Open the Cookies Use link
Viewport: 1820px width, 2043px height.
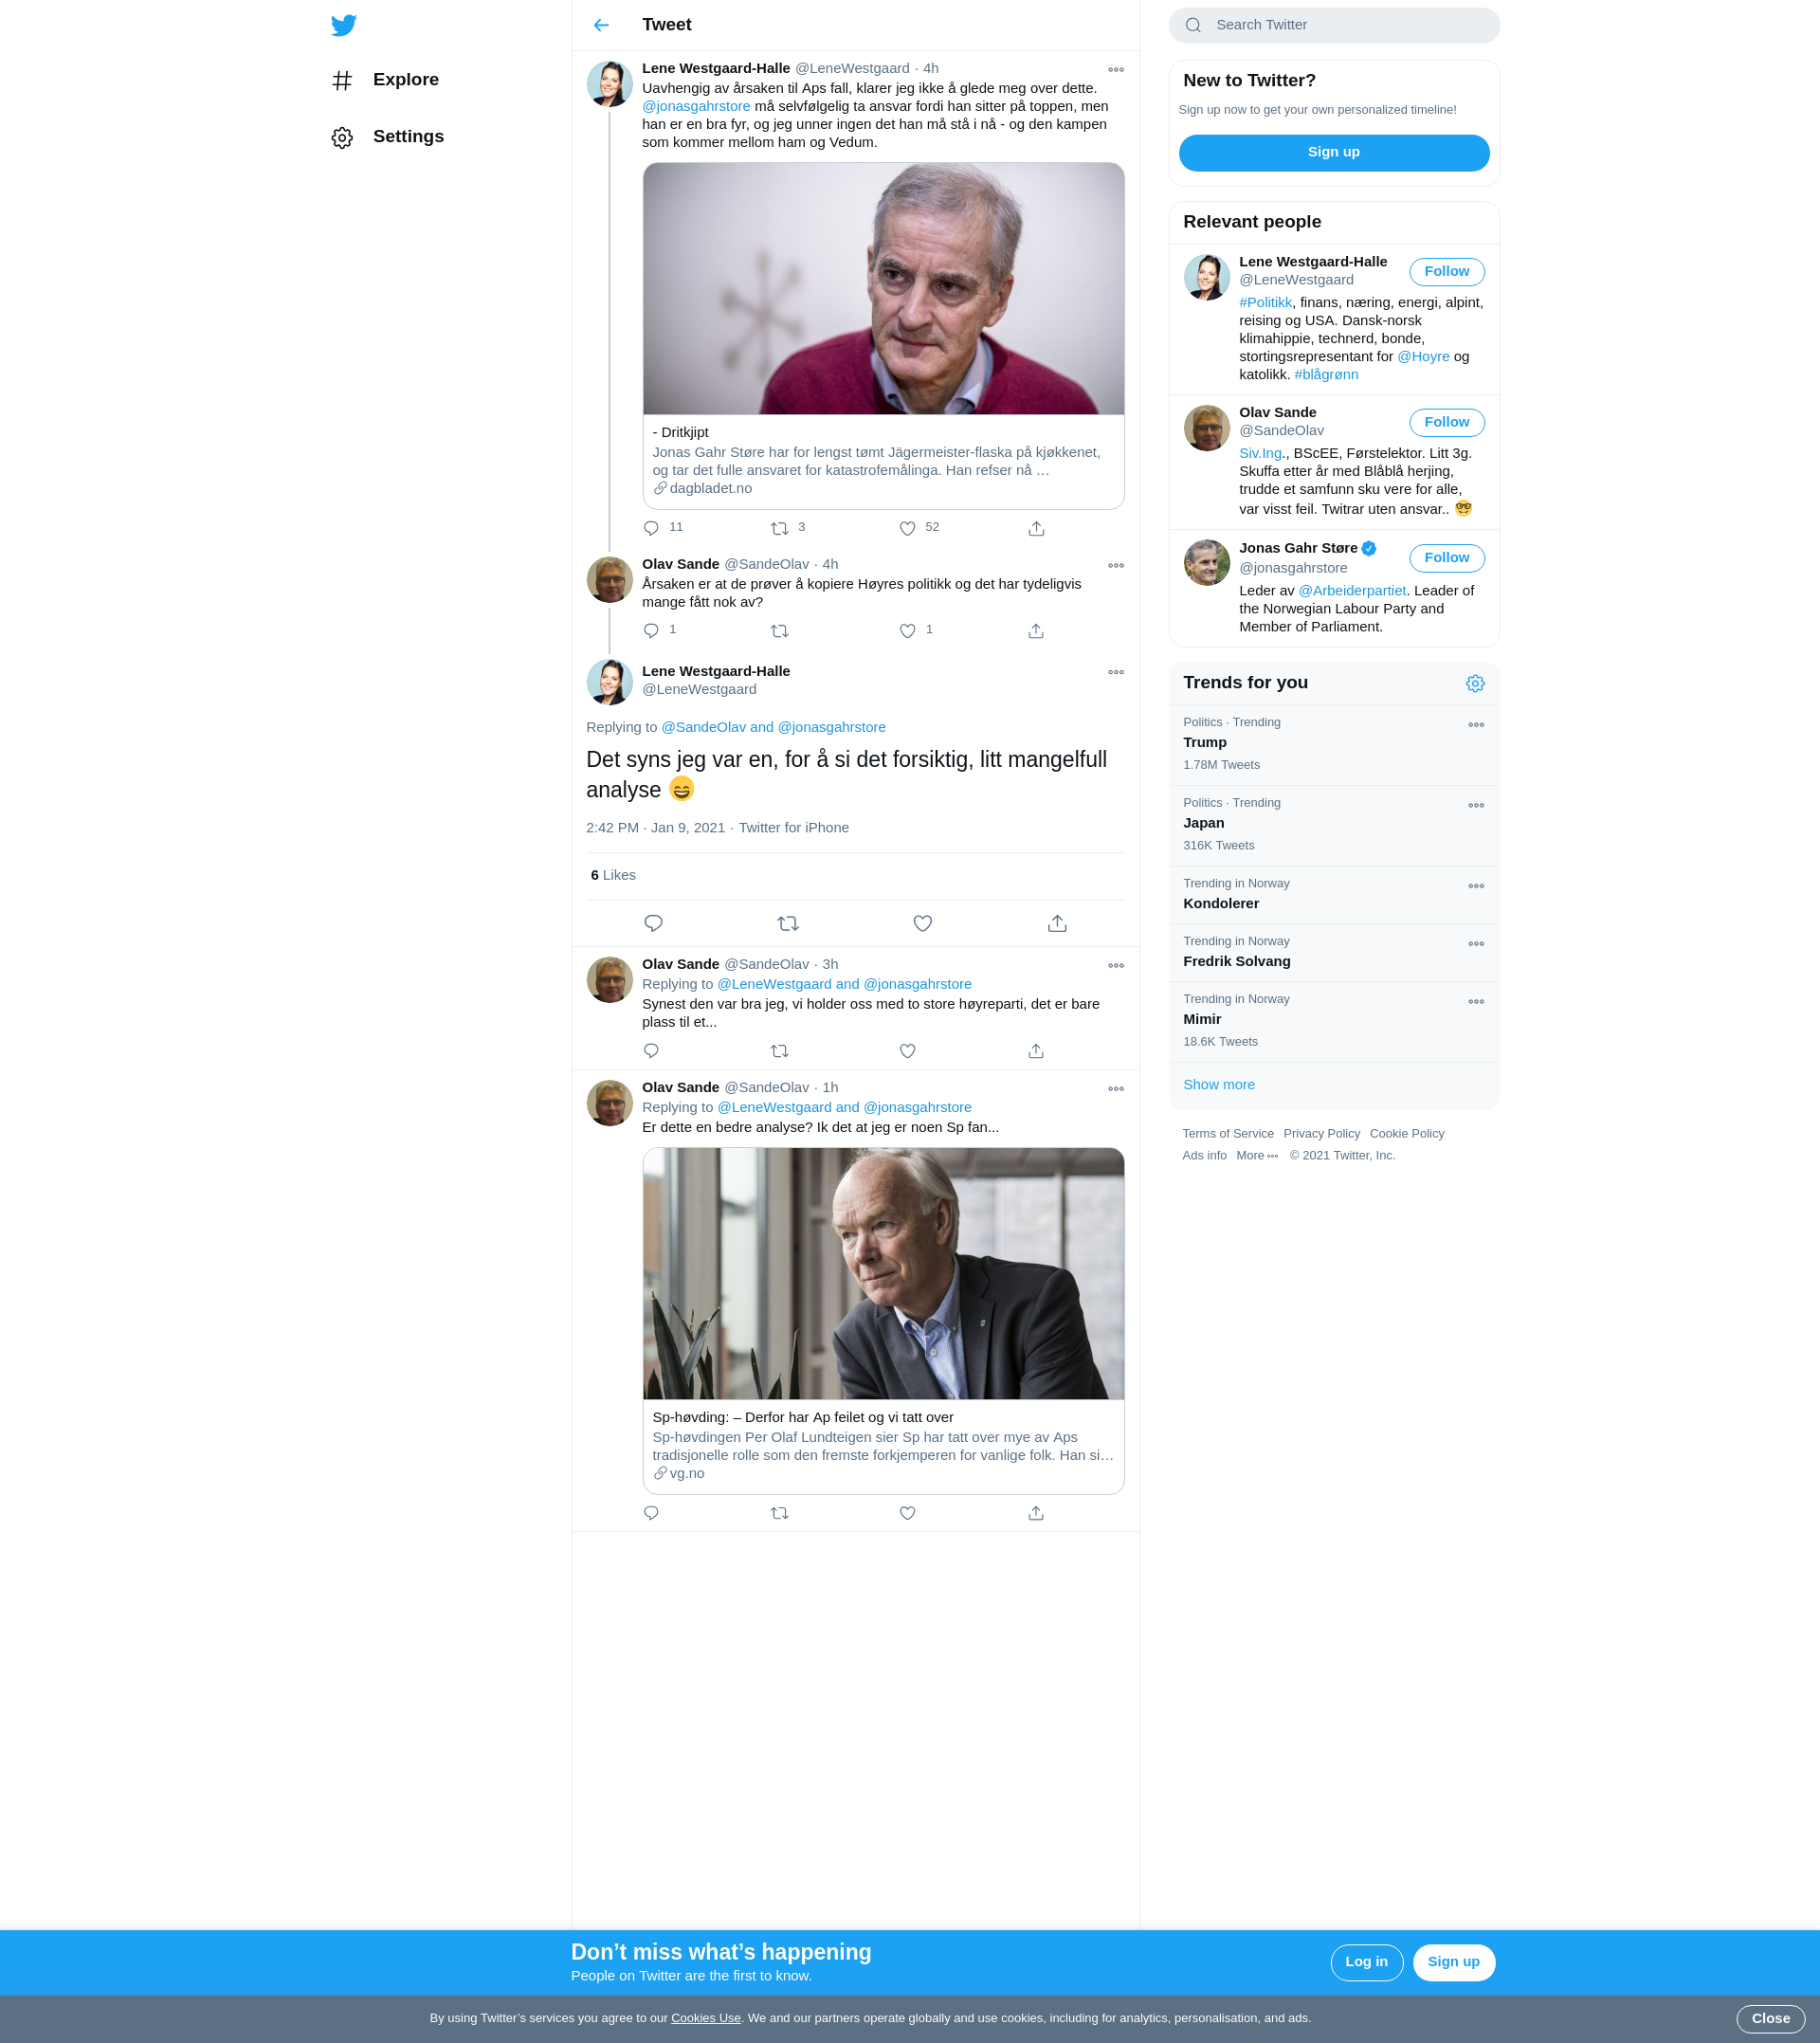pyautogui.click(x=706, y=2019)
